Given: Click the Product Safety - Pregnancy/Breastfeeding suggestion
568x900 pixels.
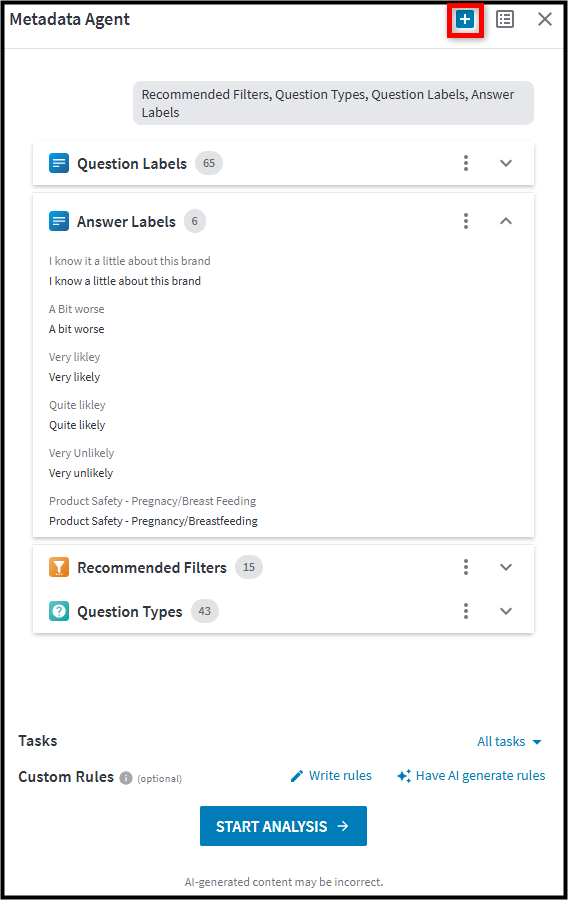Looking at the screenshot, I should (x=153, y=521).
